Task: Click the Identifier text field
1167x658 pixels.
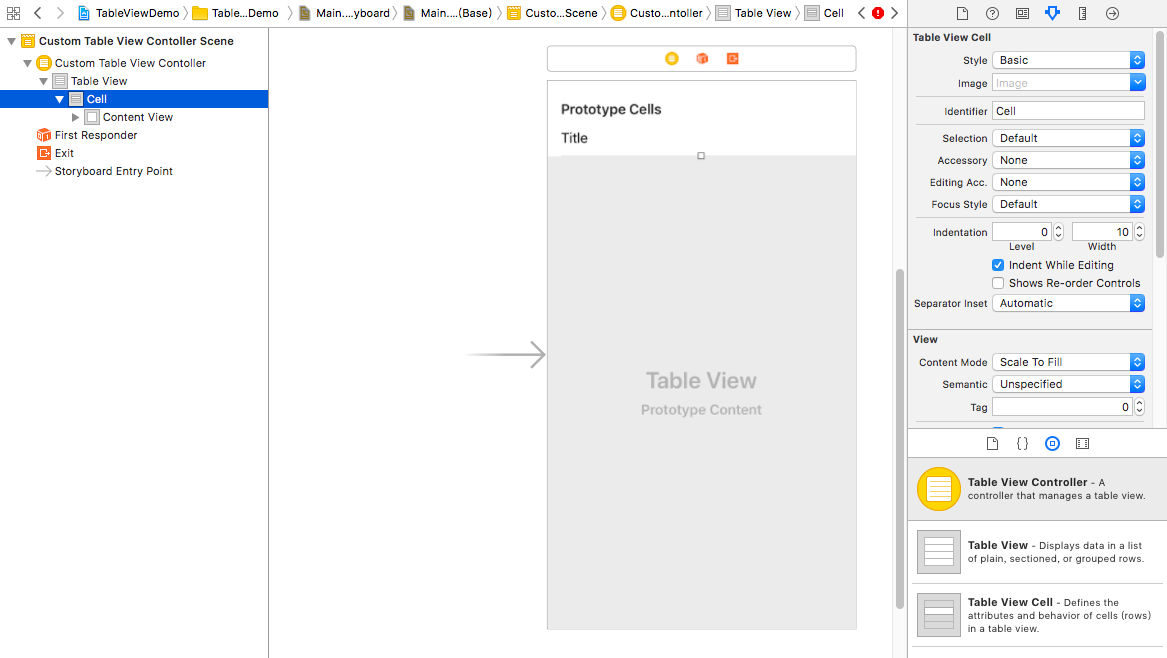Action: click(x=1067, y=111)
